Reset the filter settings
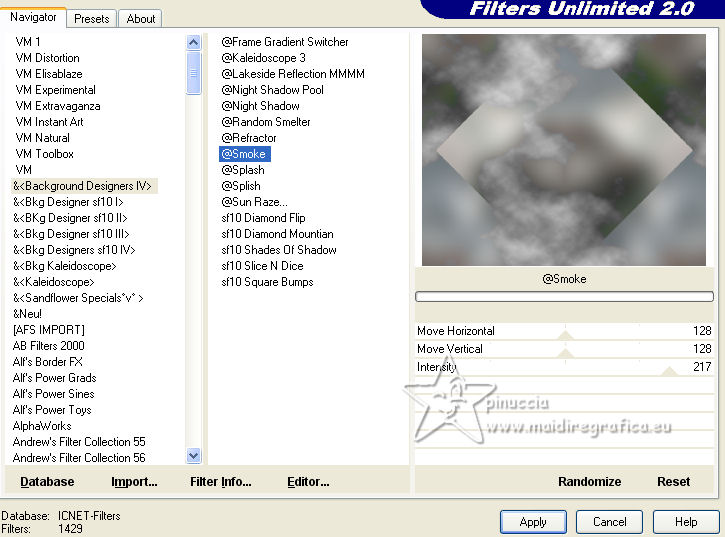 [673, 481]
